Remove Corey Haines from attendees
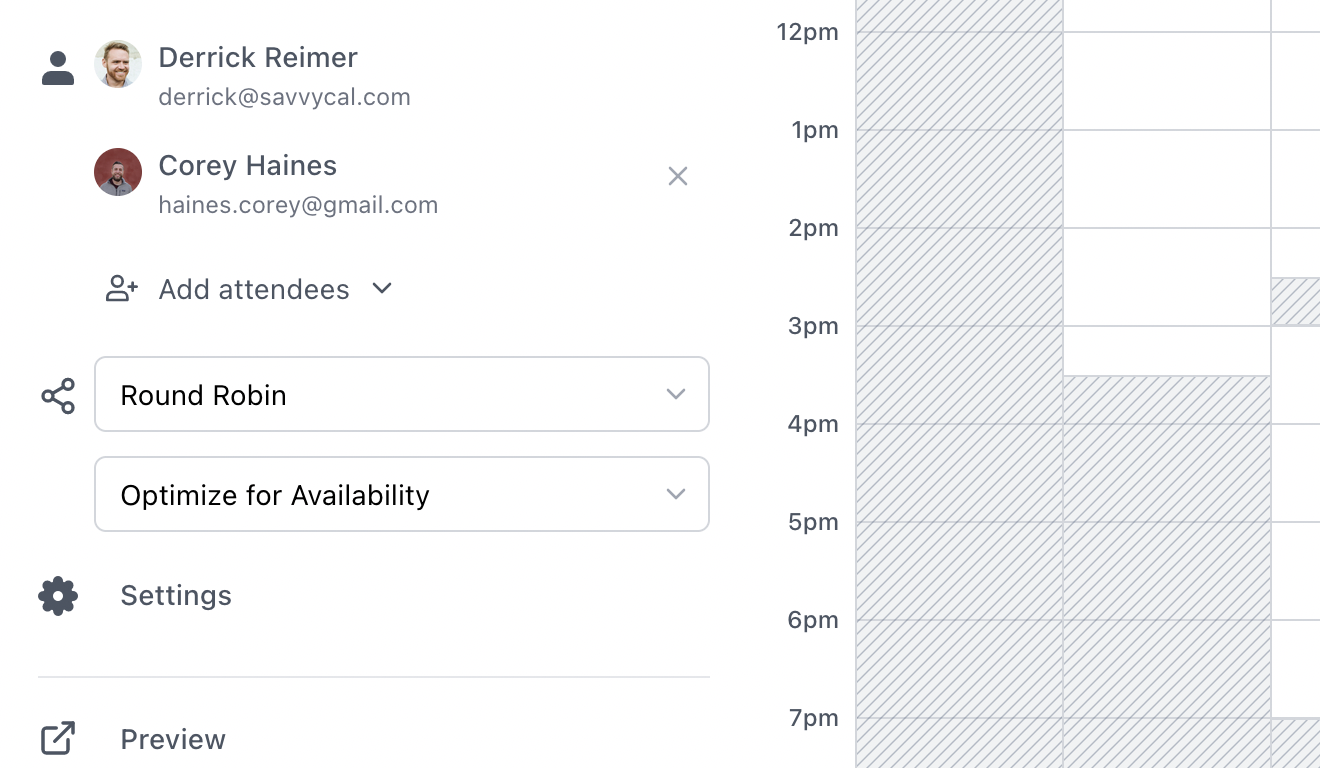Screen dimensions: 1320x768 click(678, 176)
